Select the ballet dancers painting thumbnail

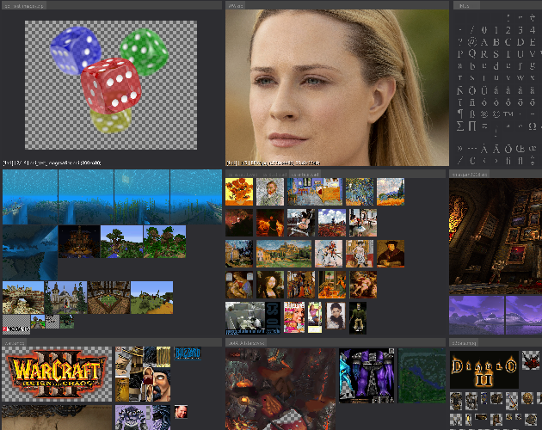click(x=363, y=223)
